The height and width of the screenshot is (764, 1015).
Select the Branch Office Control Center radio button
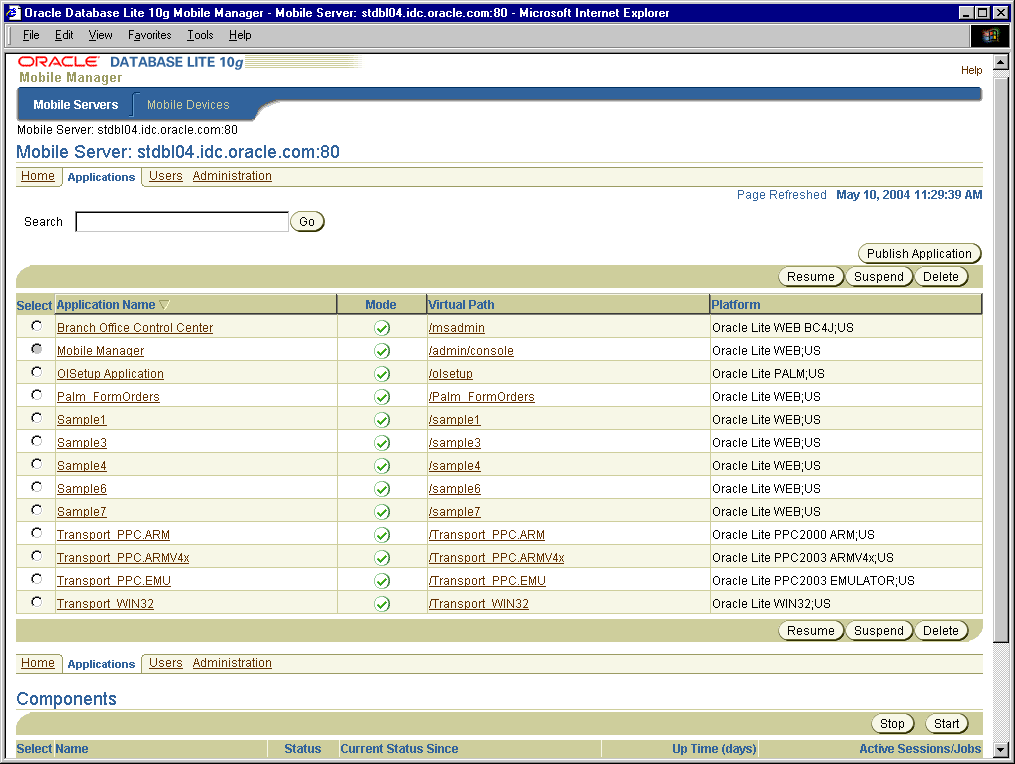click(x=36, y=326)
